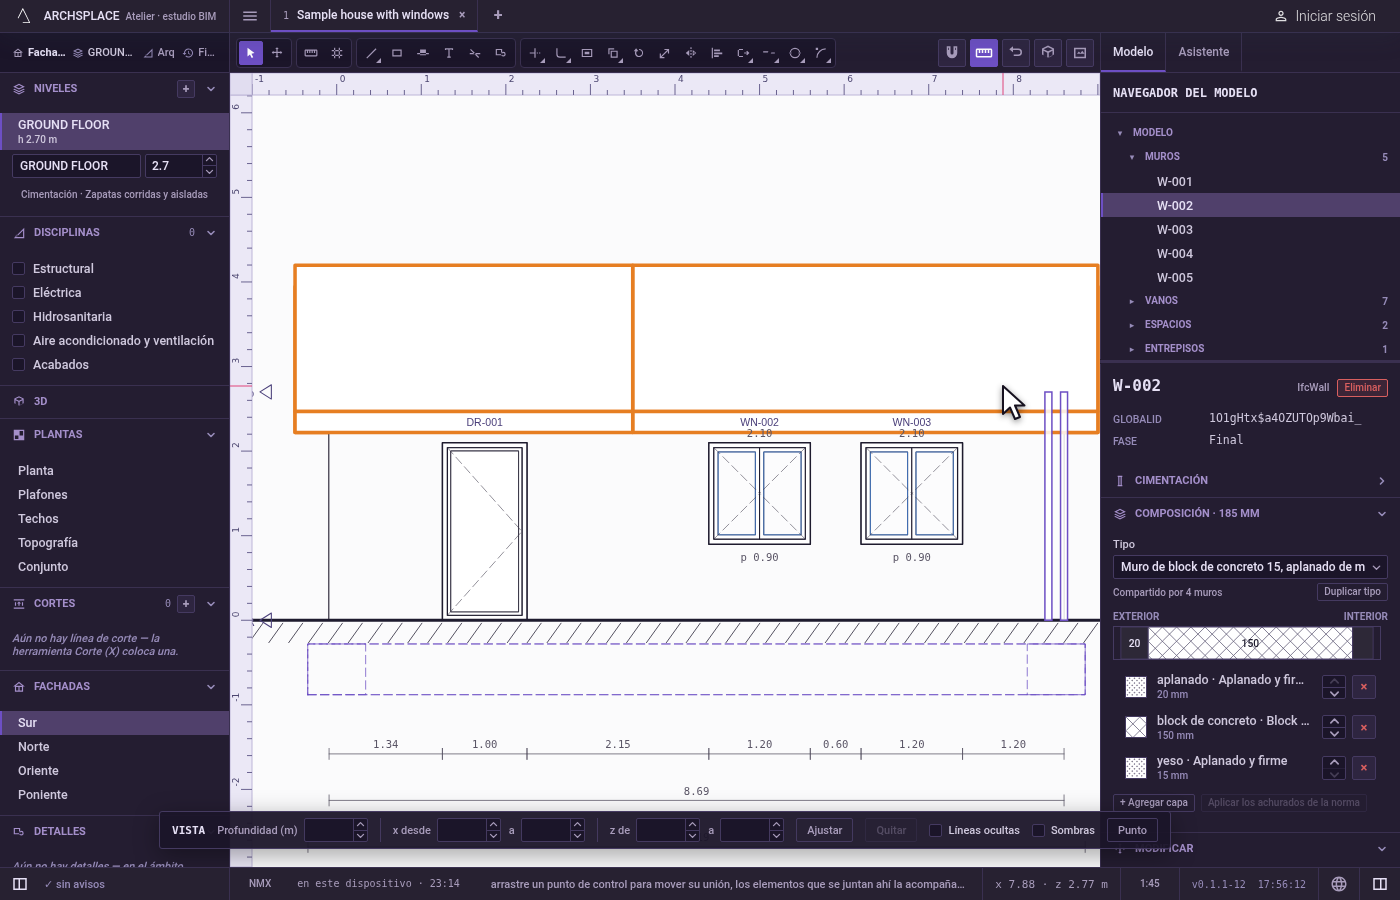The width and height of the screenshot is (1400, 900).
Task: Click the block de concreto hatch swatch
Action: click(1136, 727)
